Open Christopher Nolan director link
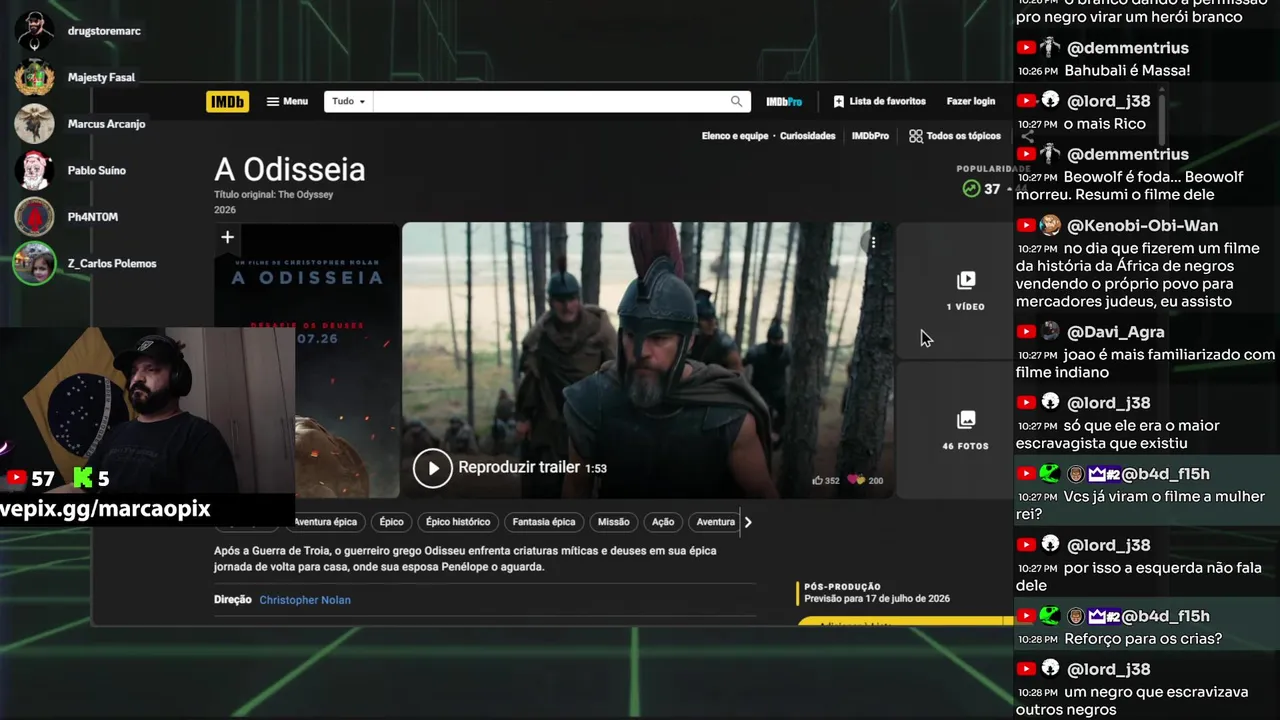This screenshot has height=720, width=1280. click(x=305, y=600)
